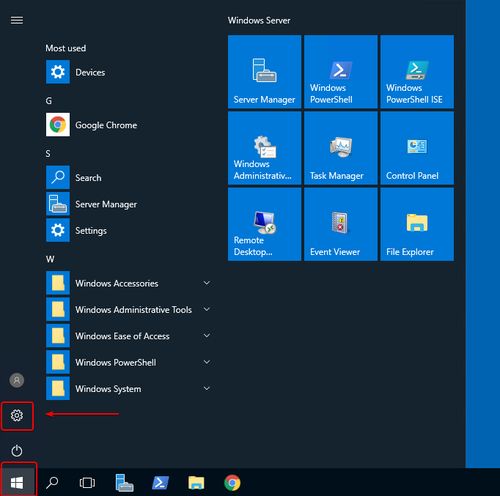Screen dimensions: 500x496
Task: Open Task View from the taskbar
Action: click(x=87, y=483)
